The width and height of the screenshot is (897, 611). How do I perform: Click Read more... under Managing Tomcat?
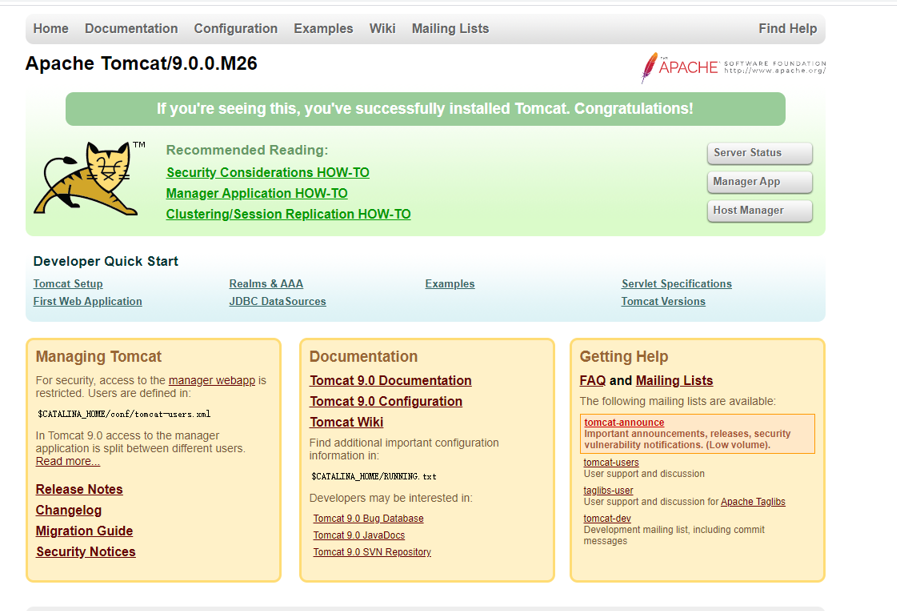click(68, 461)
